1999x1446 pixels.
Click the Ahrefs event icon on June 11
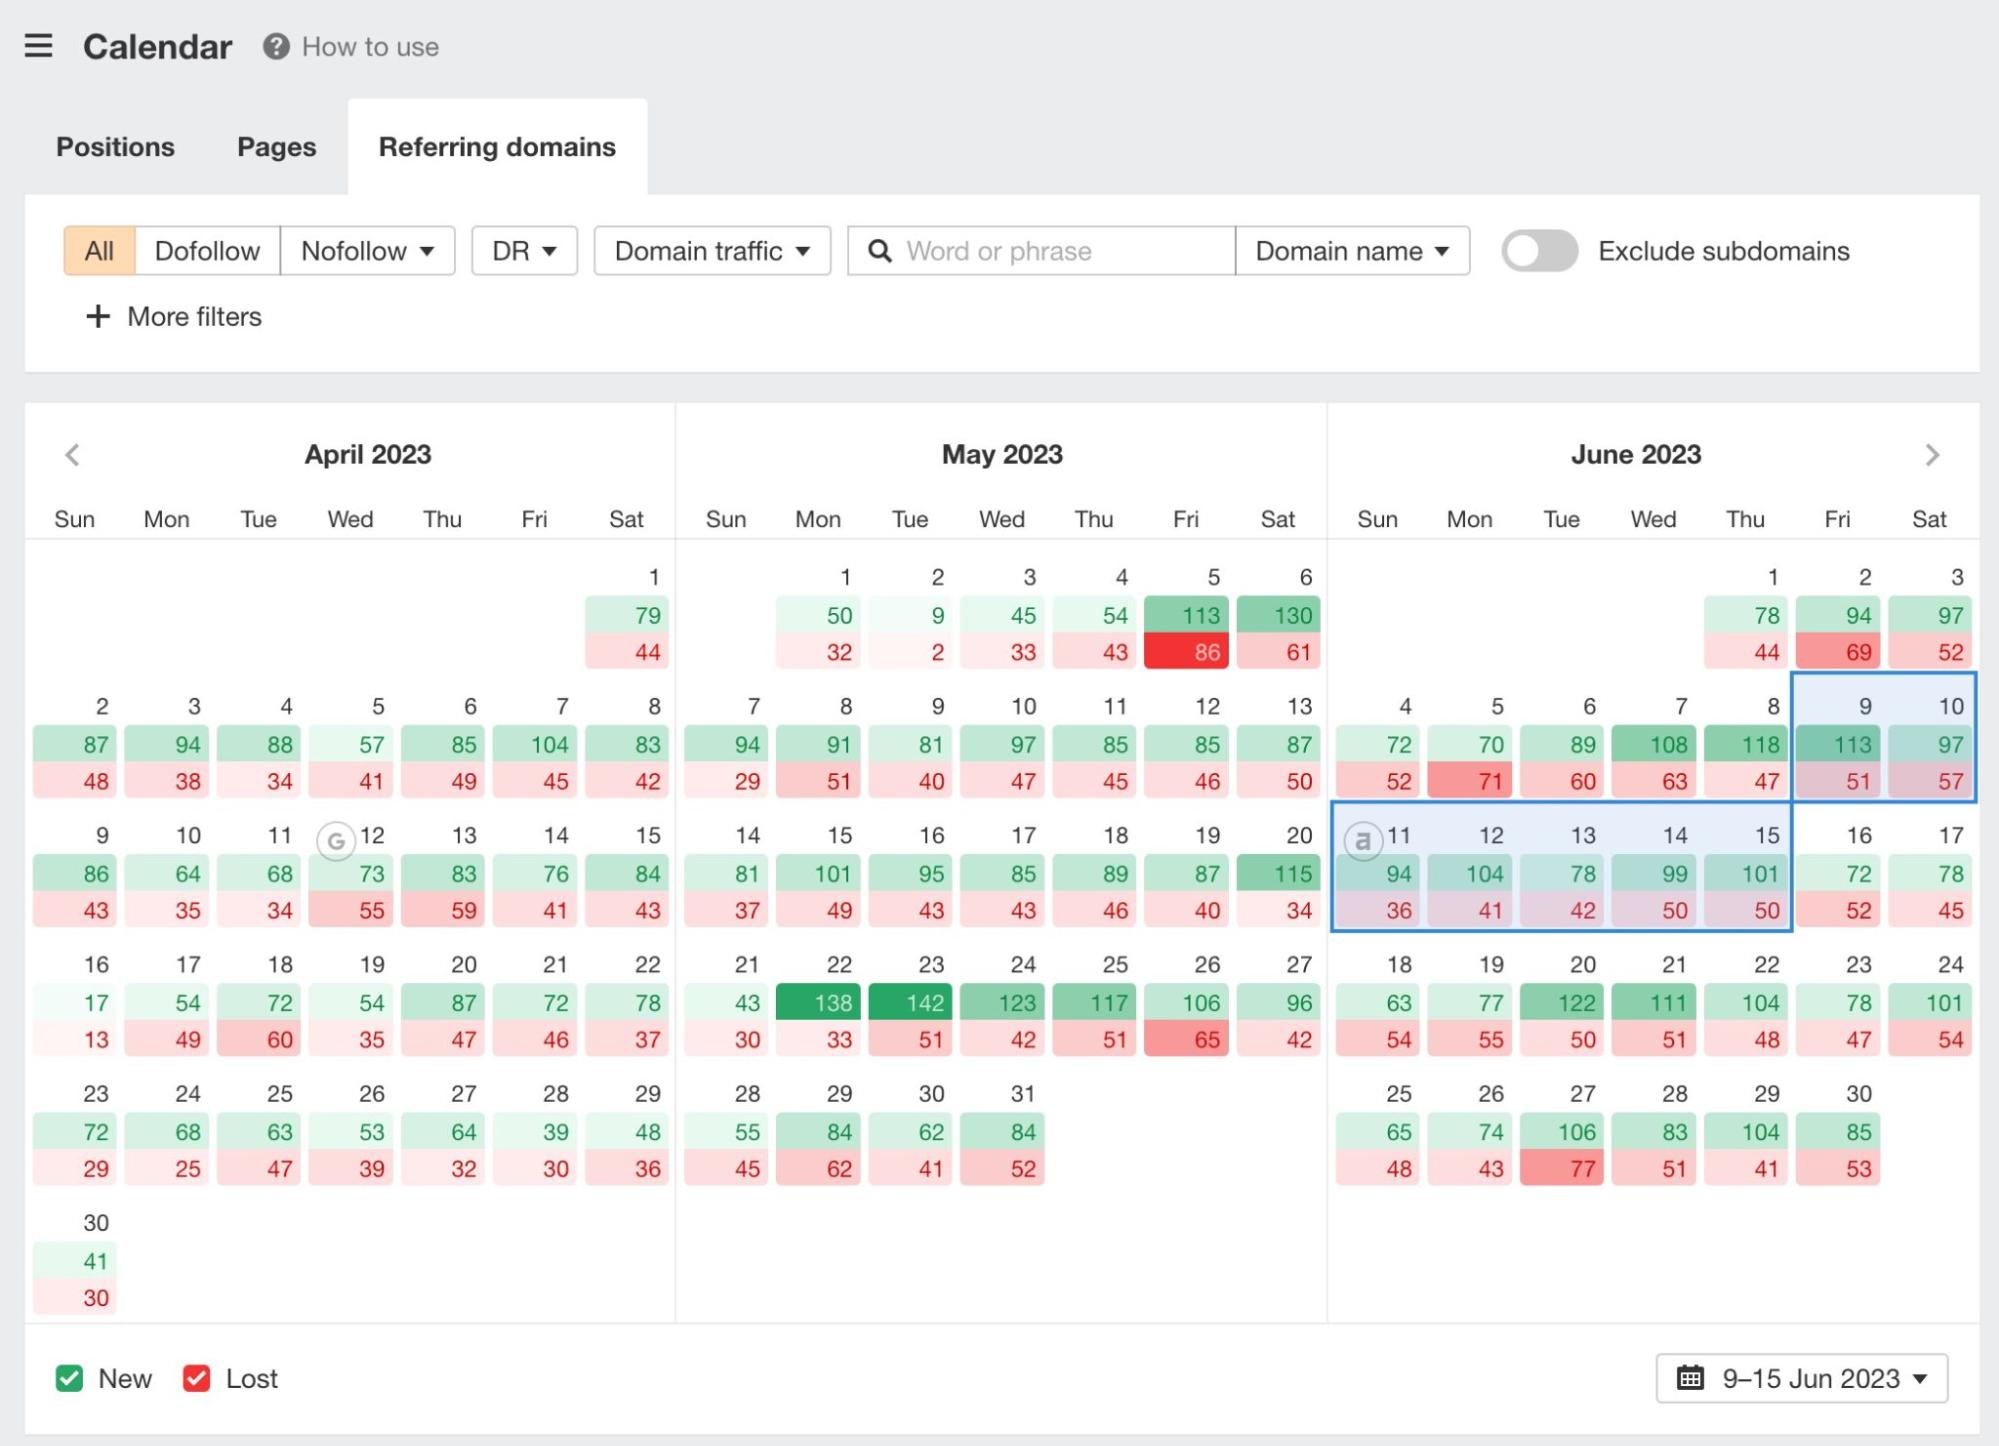1363,841
